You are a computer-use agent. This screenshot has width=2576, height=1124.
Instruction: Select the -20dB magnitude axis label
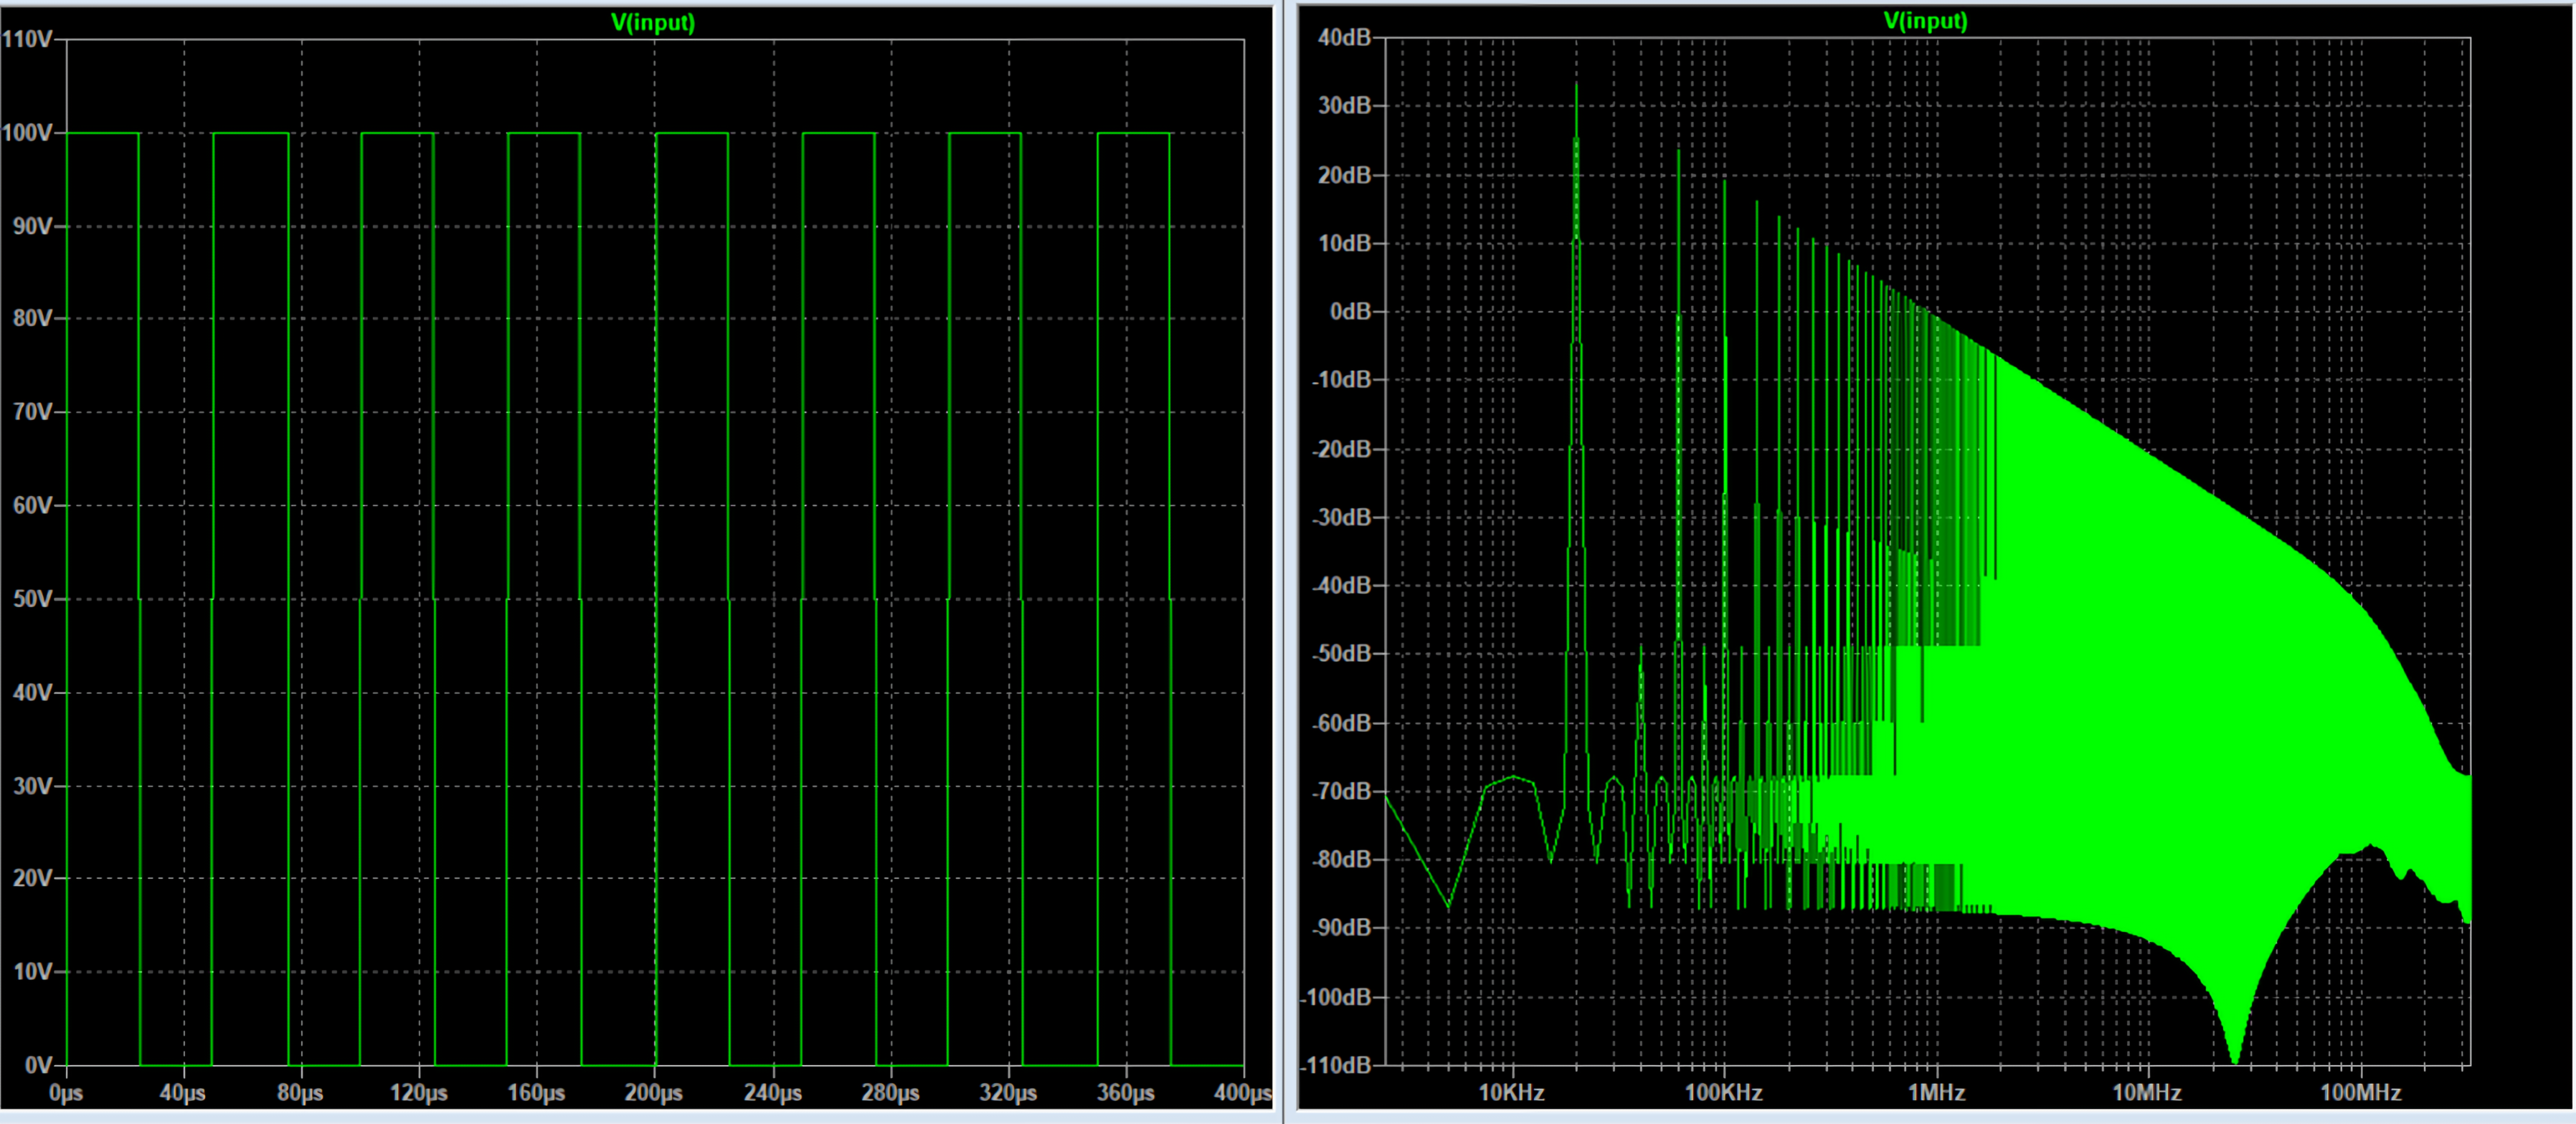(1341, 449)
